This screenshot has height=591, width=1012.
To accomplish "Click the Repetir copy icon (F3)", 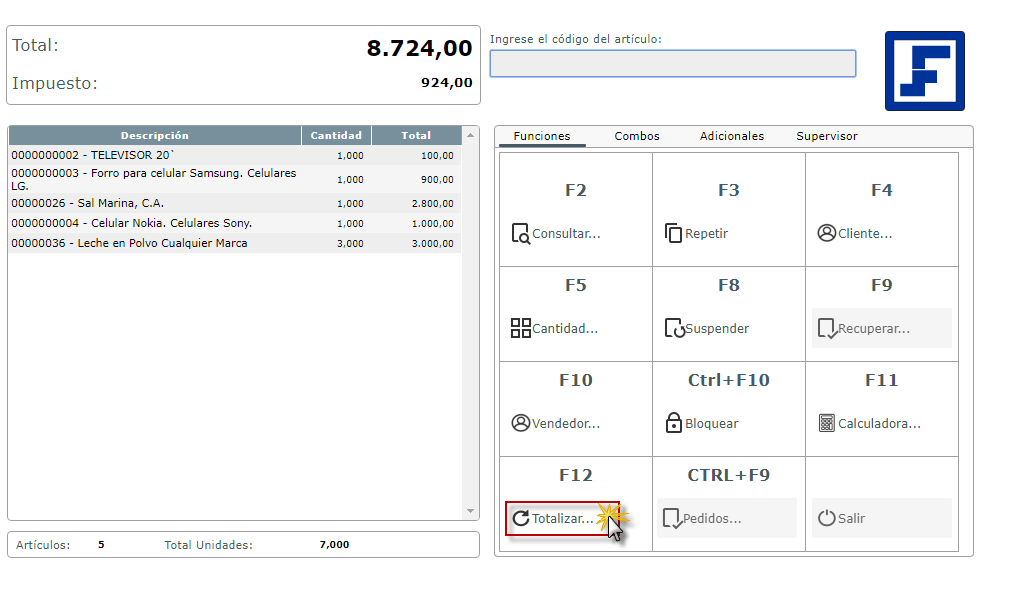I will pyautogui.click(x=673, y=234).
